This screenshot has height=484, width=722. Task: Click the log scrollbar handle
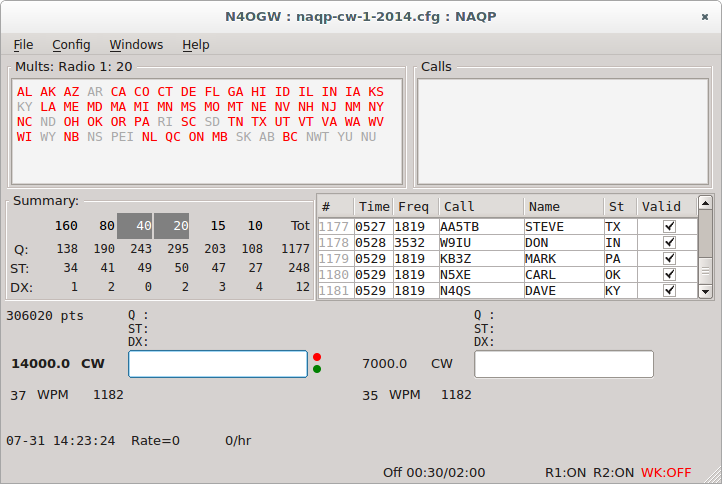click(x=705, y=271)
